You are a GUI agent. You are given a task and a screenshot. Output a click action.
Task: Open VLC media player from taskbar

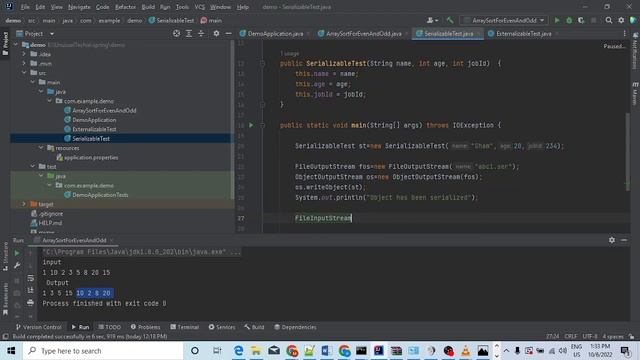pyautogui.click(x=466, y=351)
